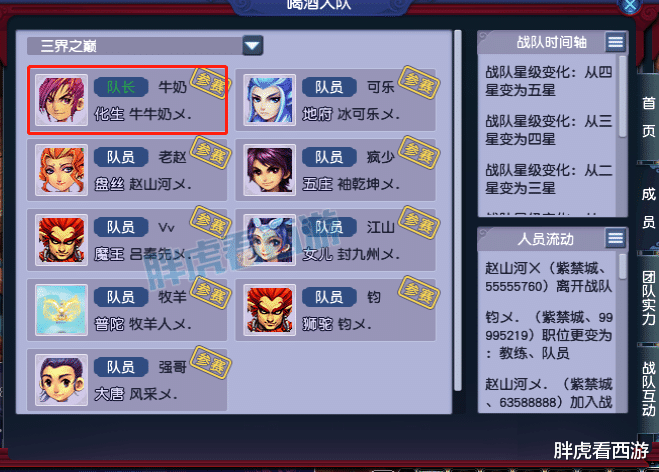Viewport: 659px width, 472px height.
Task: Click 疯少's purple-haired avatar icon
Action: coord(270,170)
